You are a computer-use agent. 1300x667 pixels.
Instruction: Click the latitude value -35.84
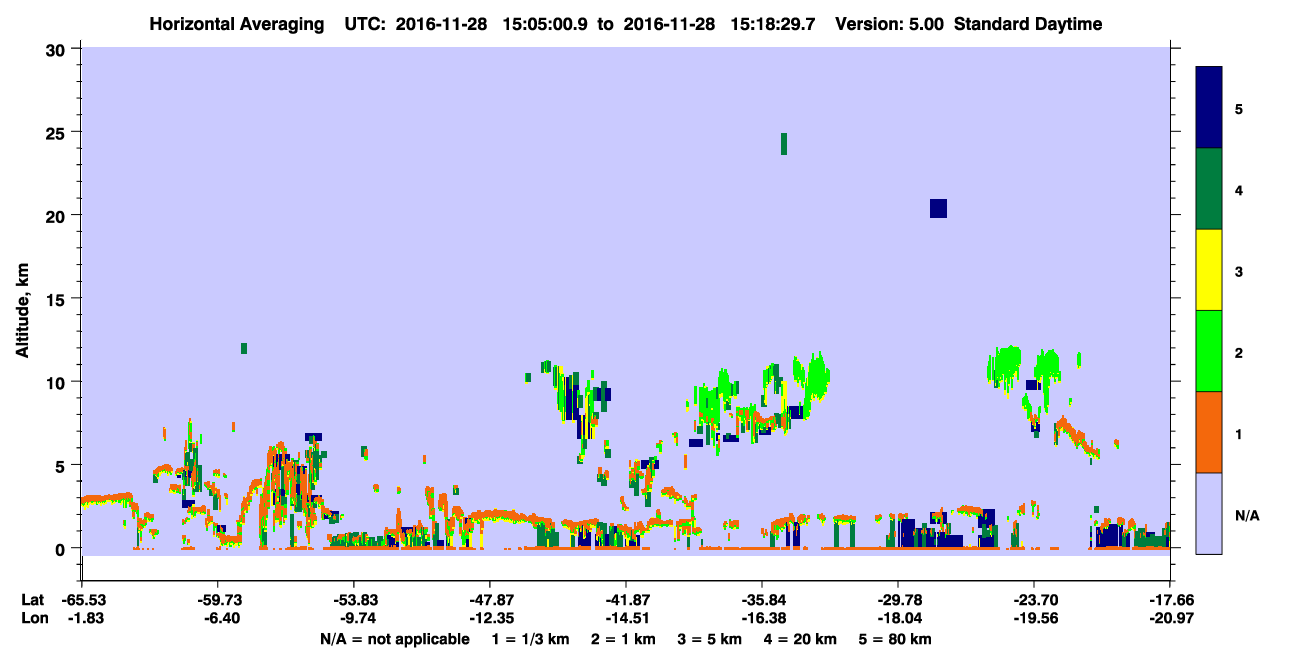(x=762, y=600)
